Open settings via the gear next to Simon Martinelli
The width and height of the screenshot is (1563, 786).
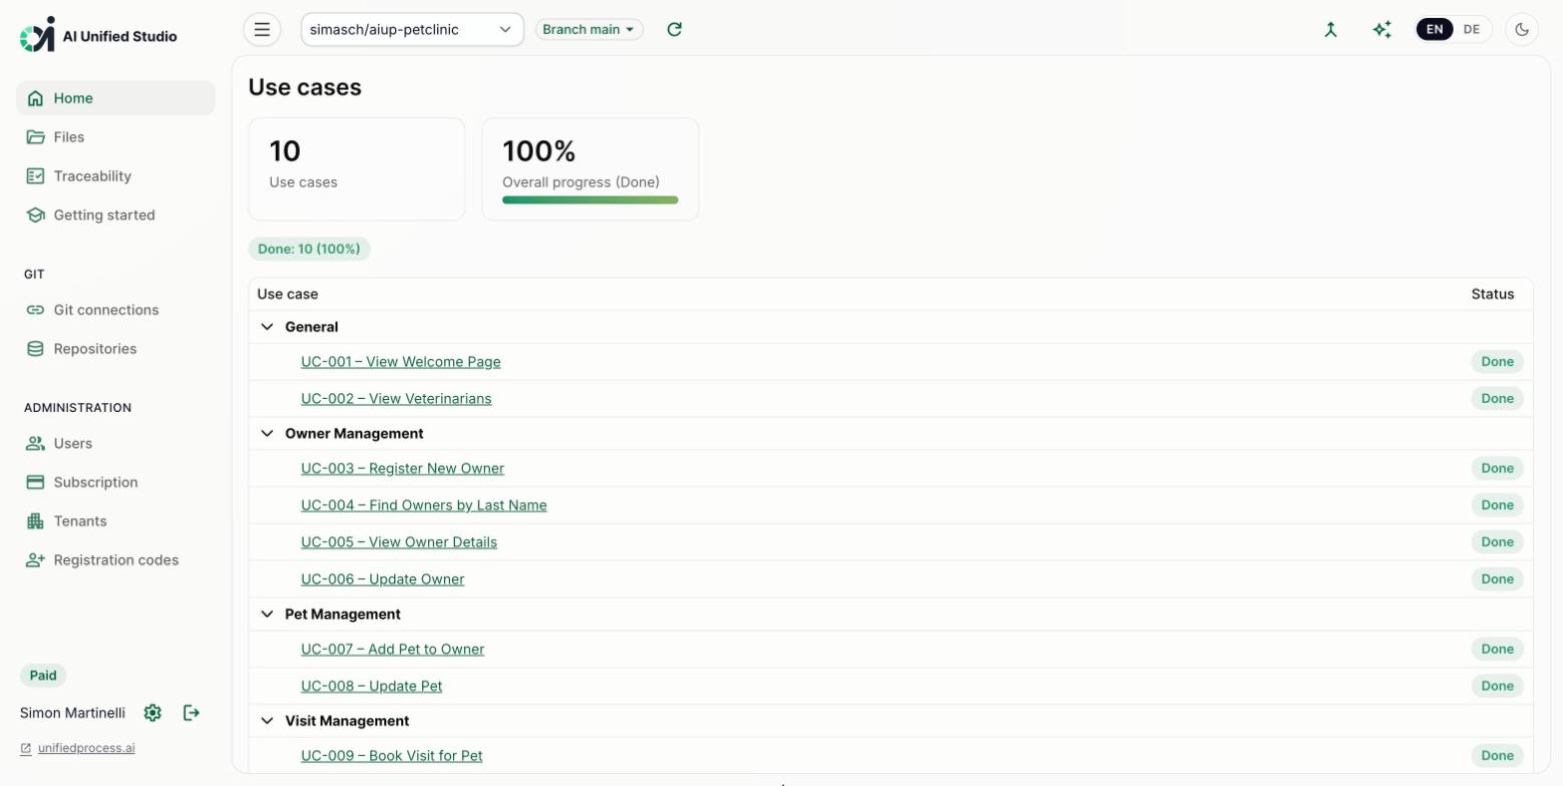[152, 713]
